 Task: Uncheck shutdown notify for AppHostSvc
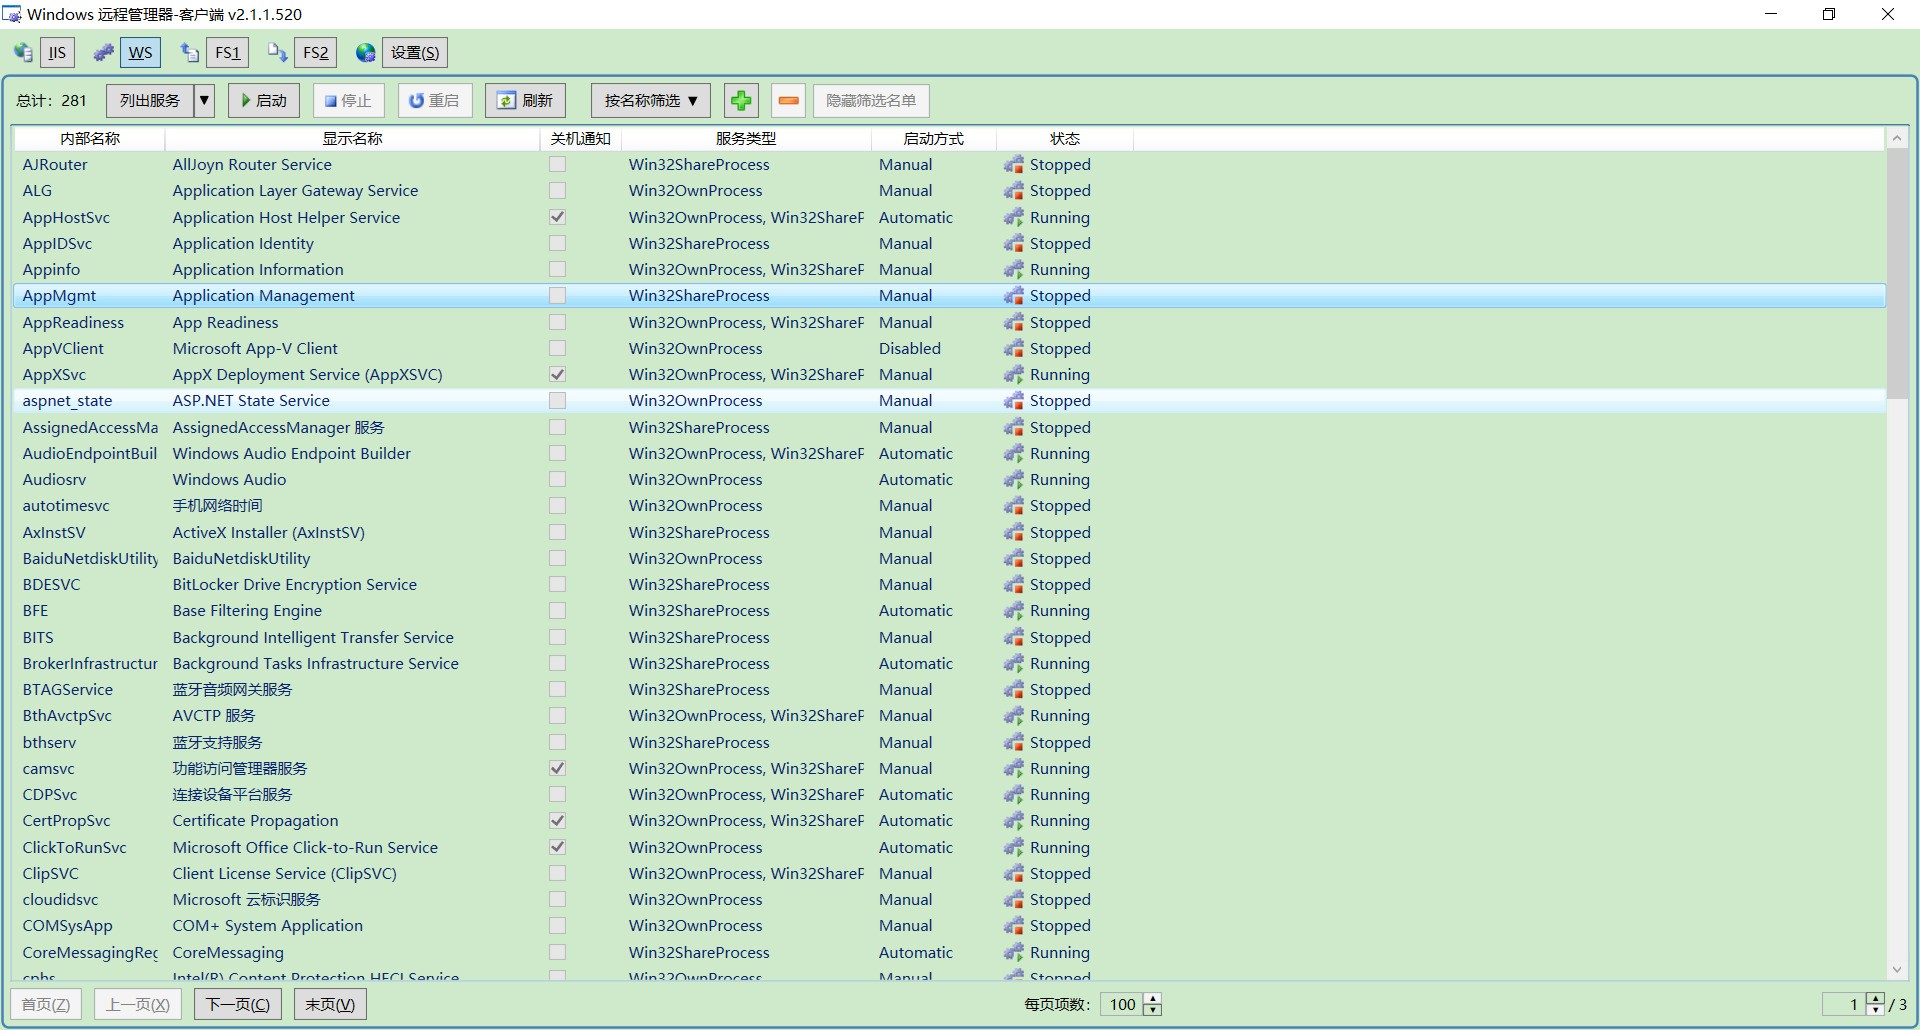(x=557, y=218)
